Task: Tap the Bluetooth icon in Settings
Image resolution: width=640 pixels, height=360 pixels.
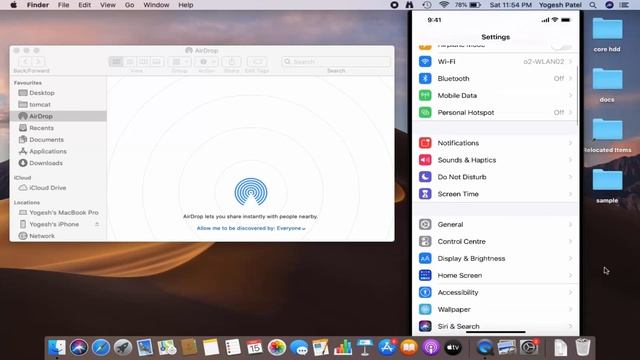Action: pyautogui.click(x=425, y=78)
